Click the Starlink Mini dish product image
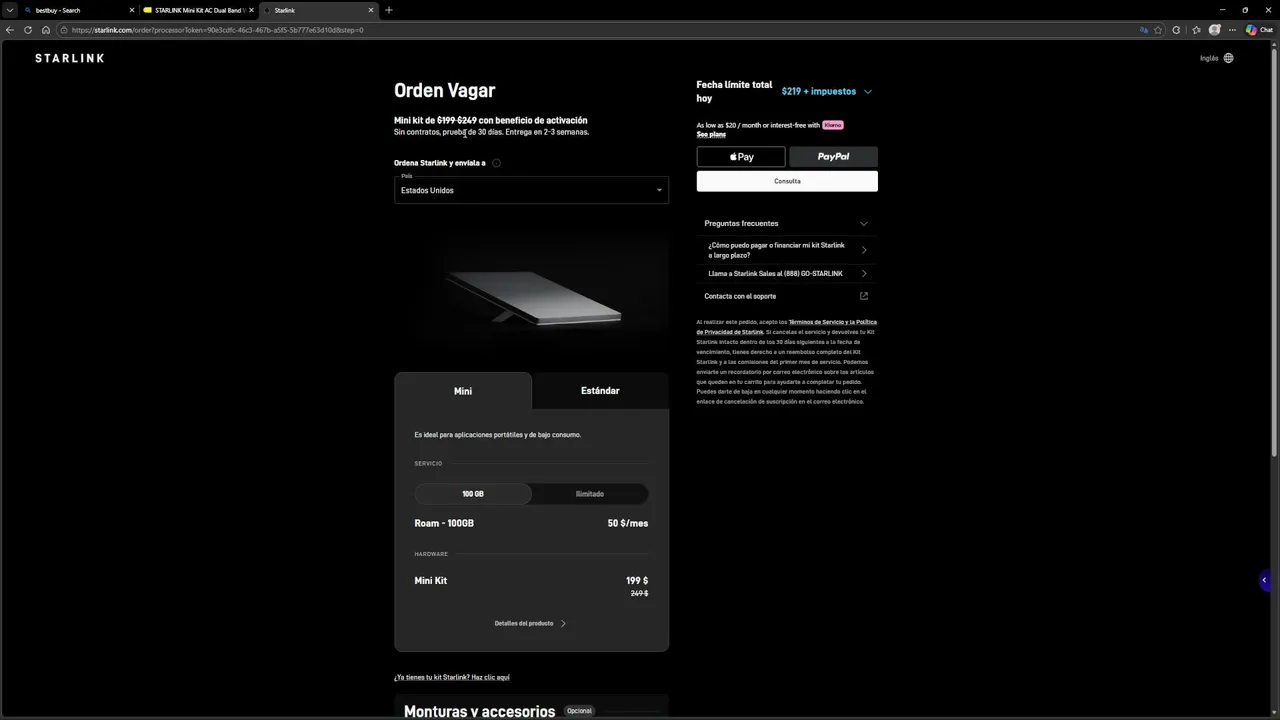Screen dimensions: 1280x720 (534, 297)
